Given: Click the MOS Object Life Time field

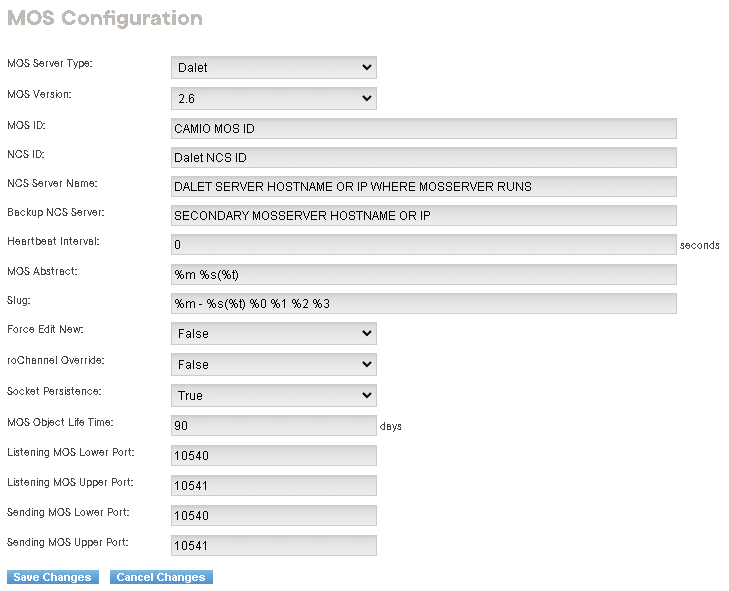Looking at the screenshot, I should [273, 426].
